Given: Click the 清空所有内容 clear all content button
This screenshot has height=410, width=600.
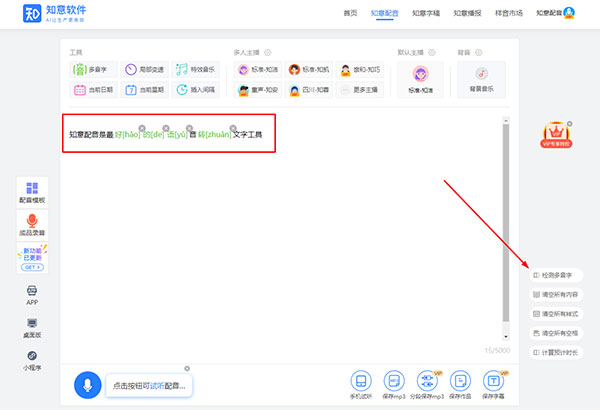Looking at the screenshot, I should (x=556, y=294).
